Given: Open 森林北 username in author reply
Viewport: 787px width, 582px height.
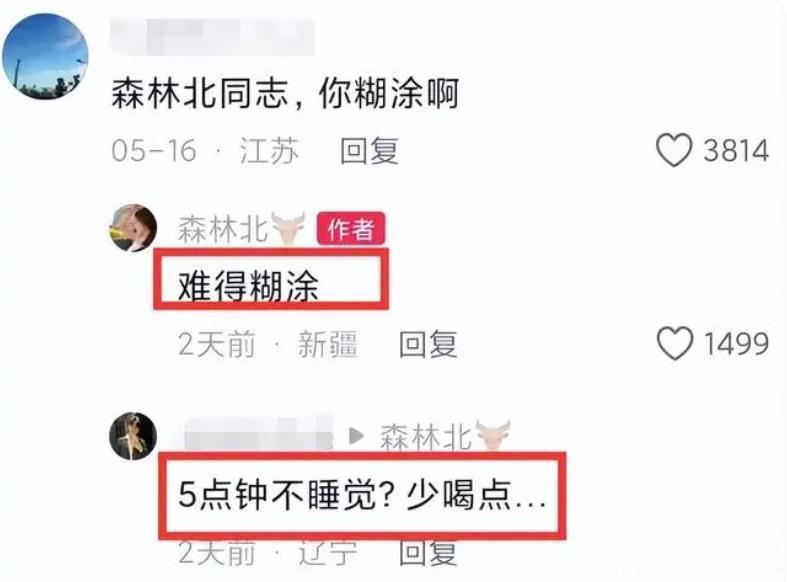Looking at the screenshot, I should (223, 229).
